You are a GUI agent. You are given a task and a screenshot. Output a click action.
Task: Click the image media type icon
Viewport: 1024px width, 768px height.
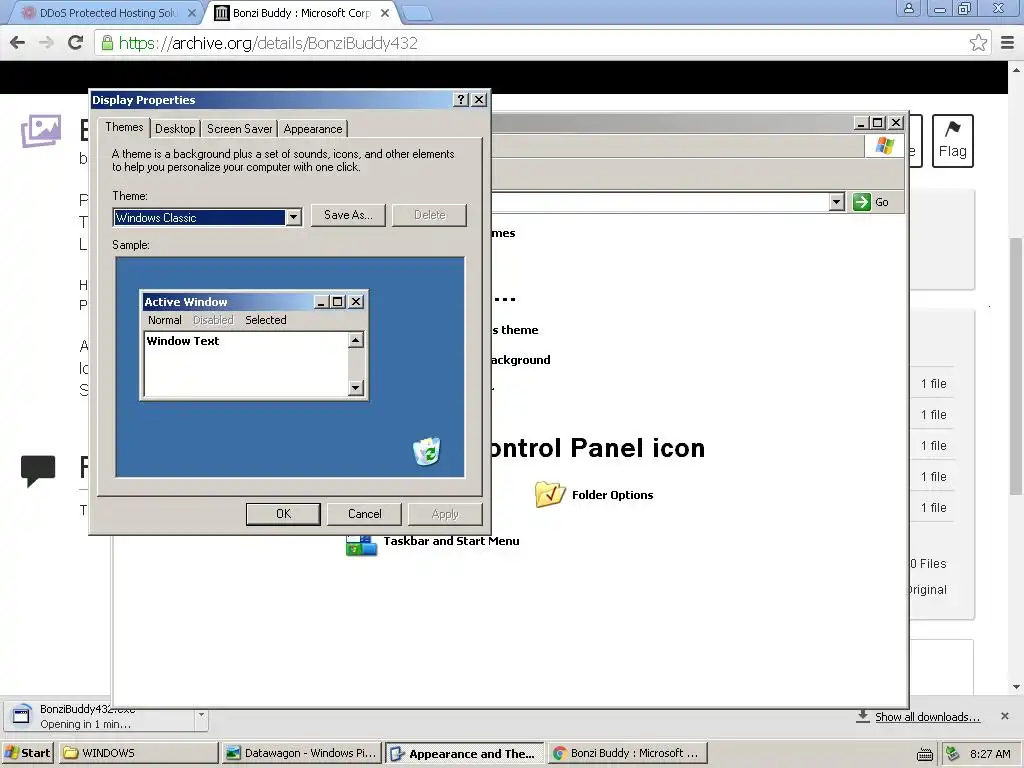[x=40, y=131]
